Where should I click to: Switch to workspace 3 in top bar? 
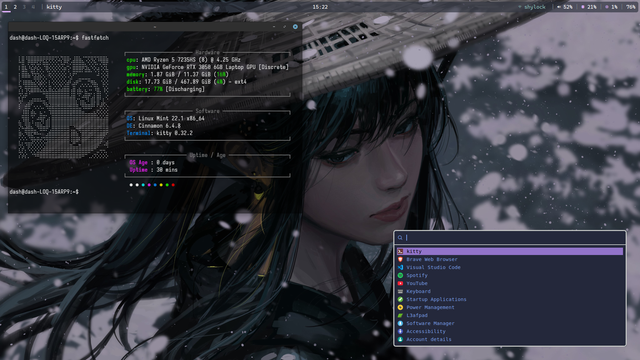pos(24,7)
